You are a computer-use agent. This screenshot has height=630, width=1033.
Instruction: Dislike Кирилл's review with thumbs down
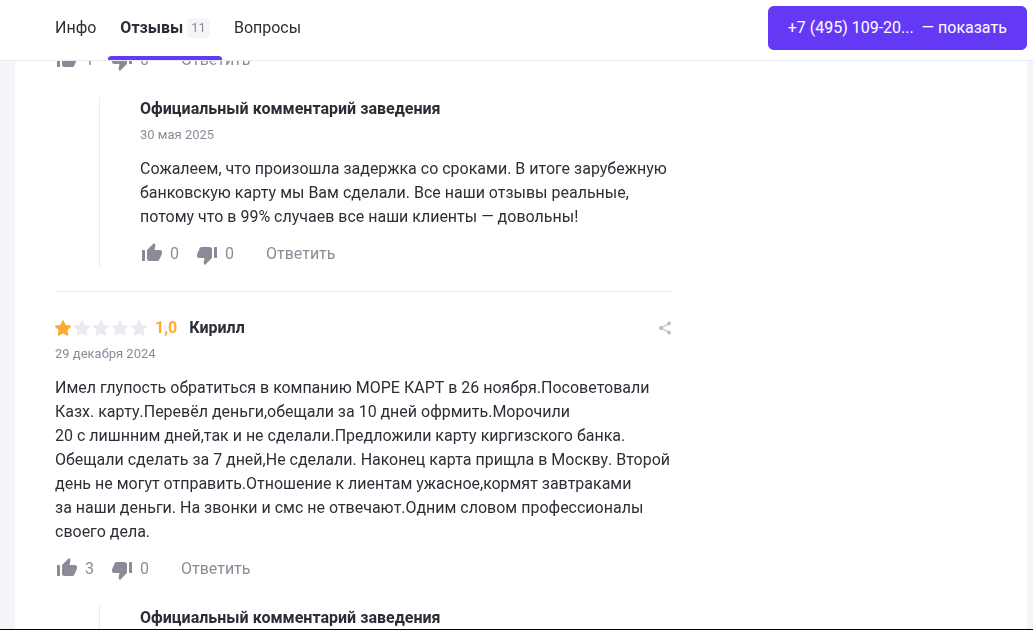(122, 568)
